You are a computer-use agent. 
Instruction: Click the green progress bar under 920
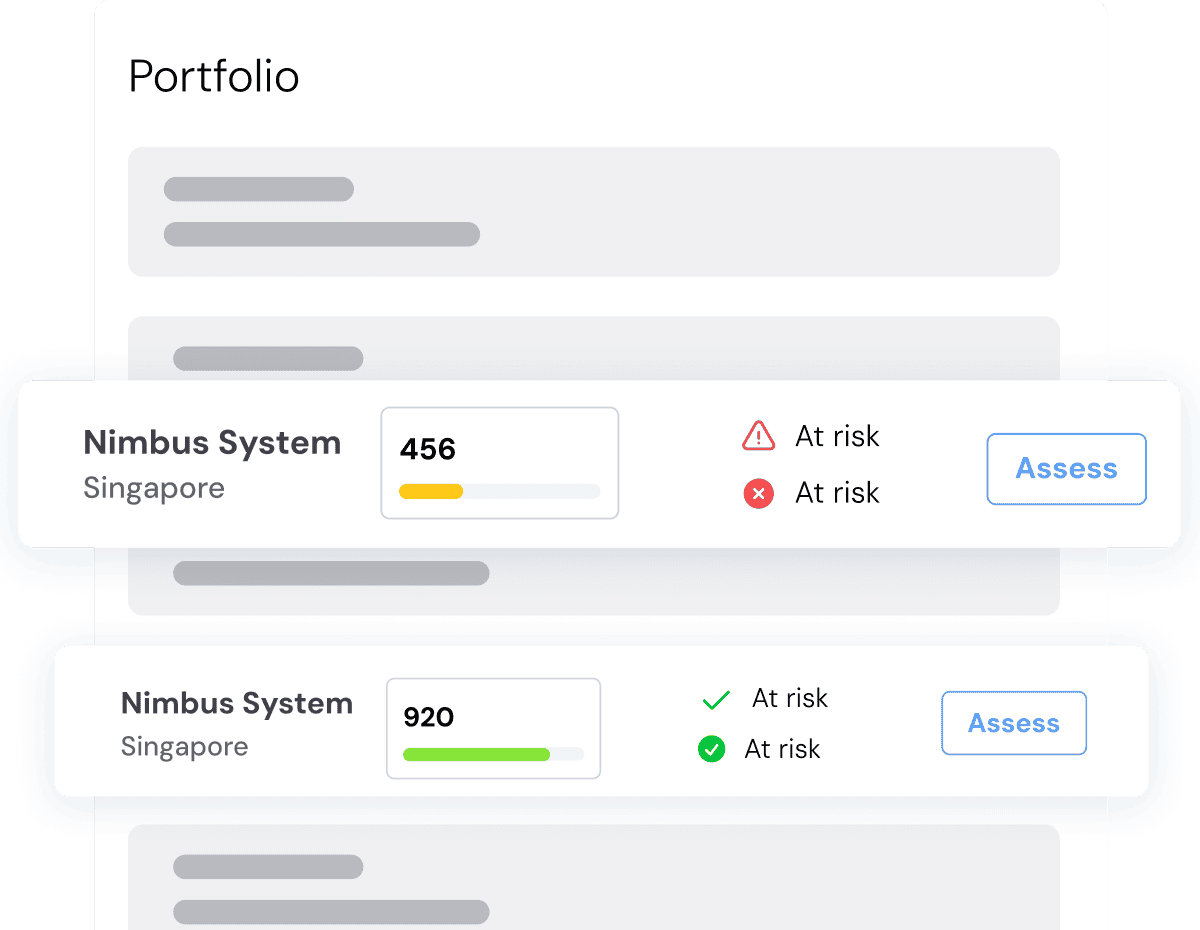(476, 754)
